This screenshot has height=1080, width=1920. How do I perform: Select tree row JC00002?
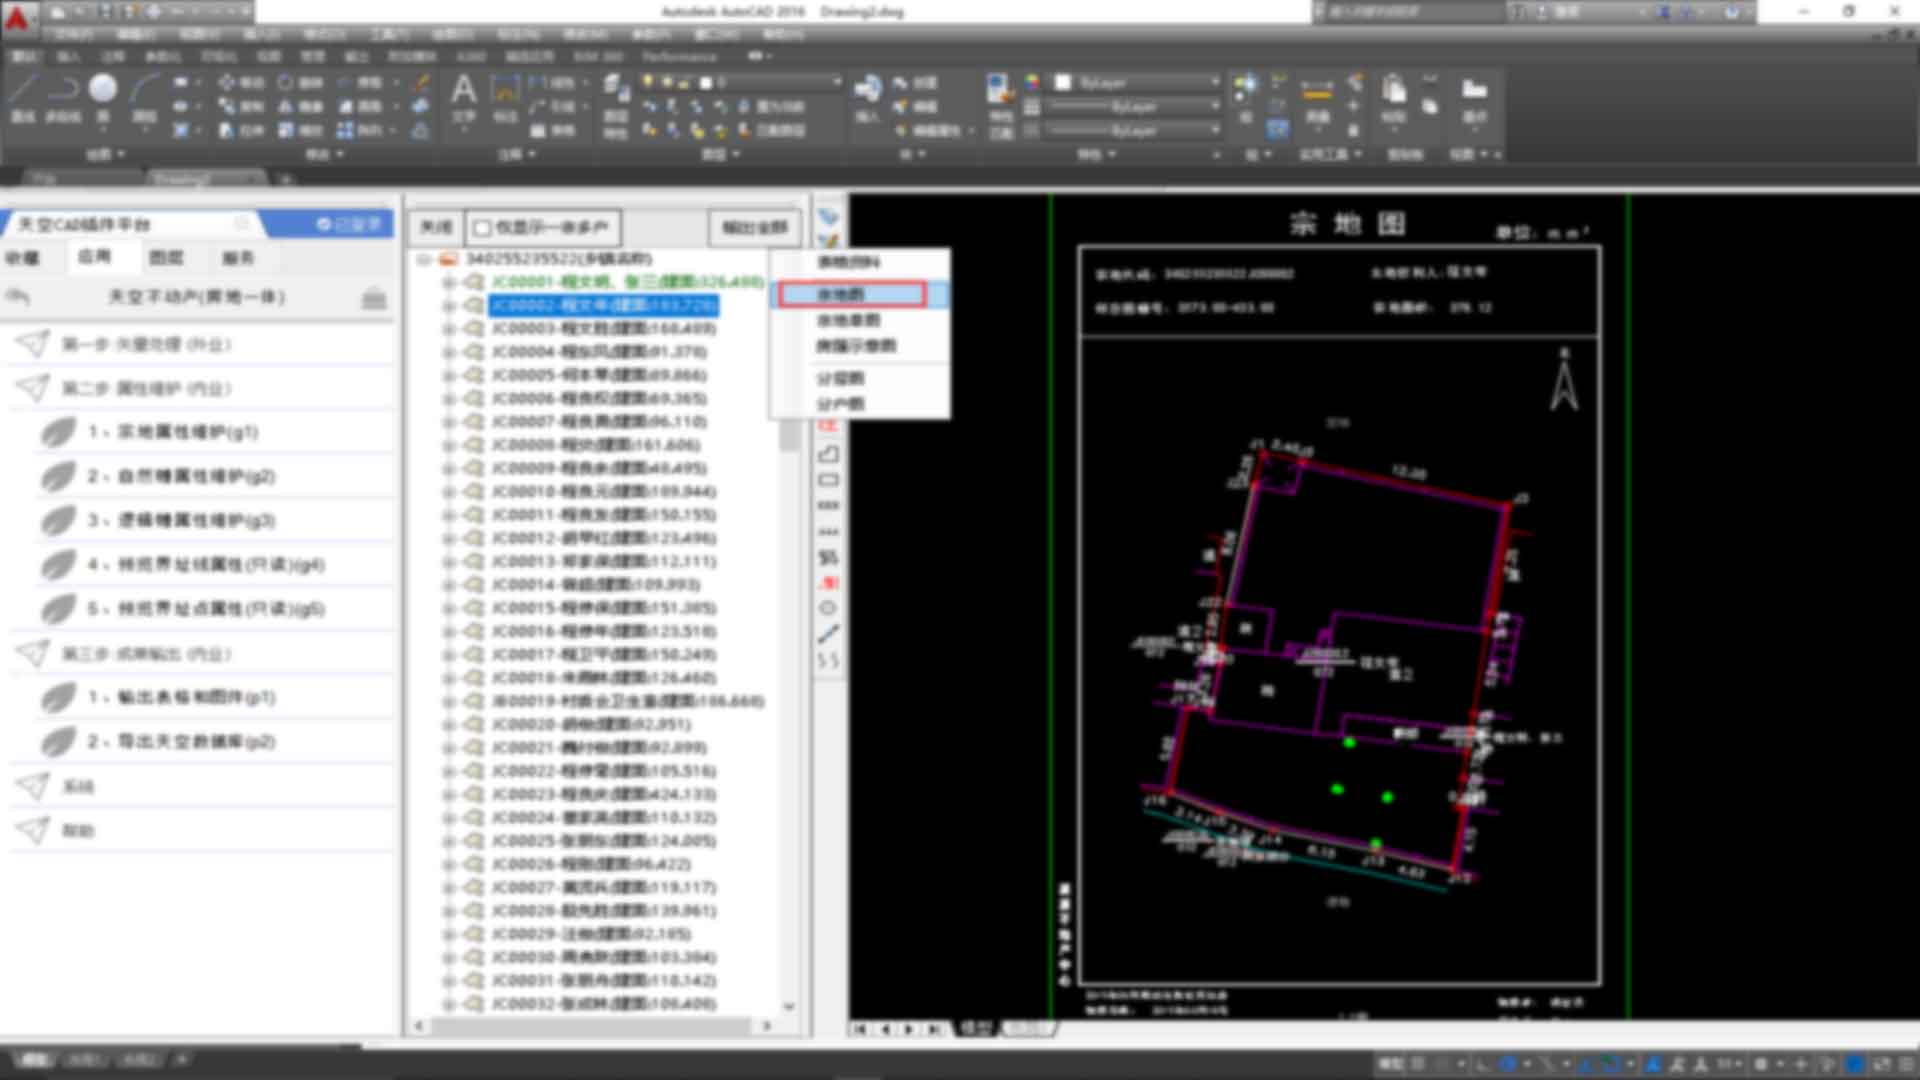point(603,305)
